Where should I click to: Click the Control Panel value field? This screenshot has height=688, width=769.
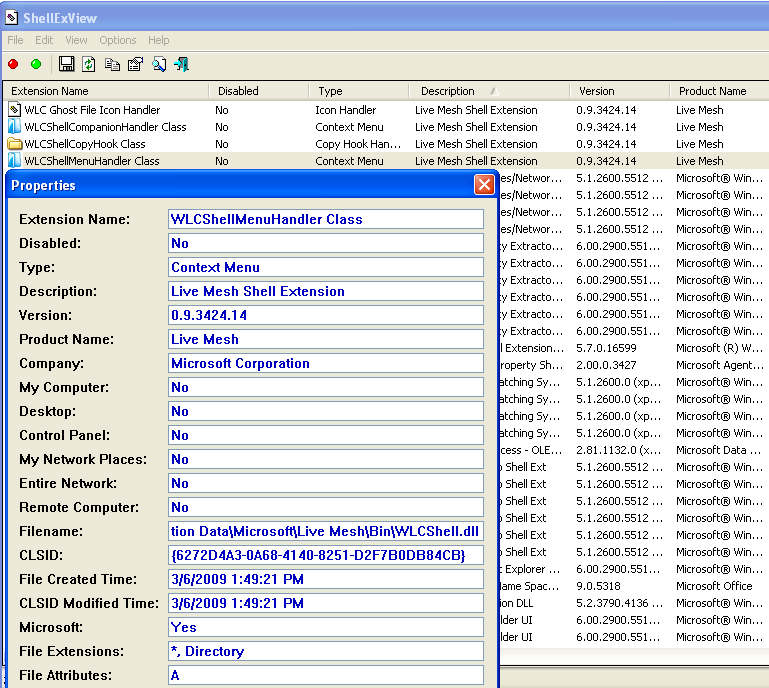point(326,435)
